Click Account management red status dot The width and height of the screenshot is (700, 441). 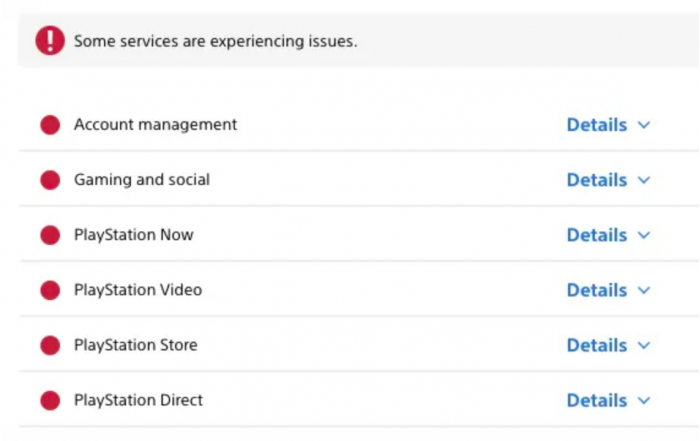[x=50, y=125]
